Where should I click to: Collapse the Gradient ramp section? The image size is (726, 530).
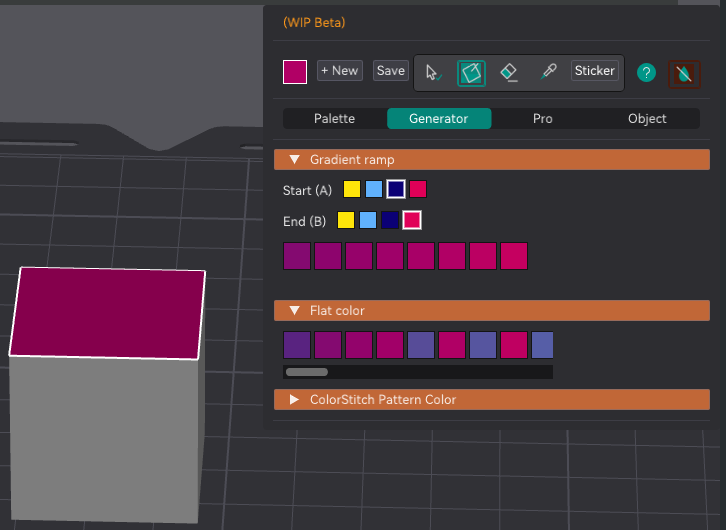point(492,160)
